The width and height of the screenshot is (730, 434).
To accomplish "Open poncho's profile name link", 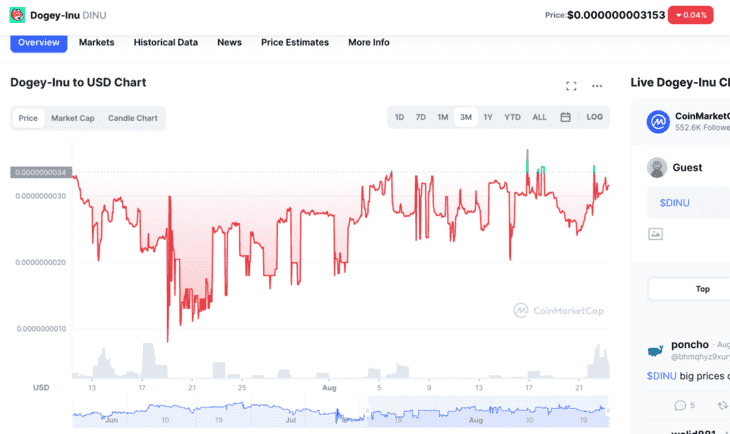I will point(689,345).
